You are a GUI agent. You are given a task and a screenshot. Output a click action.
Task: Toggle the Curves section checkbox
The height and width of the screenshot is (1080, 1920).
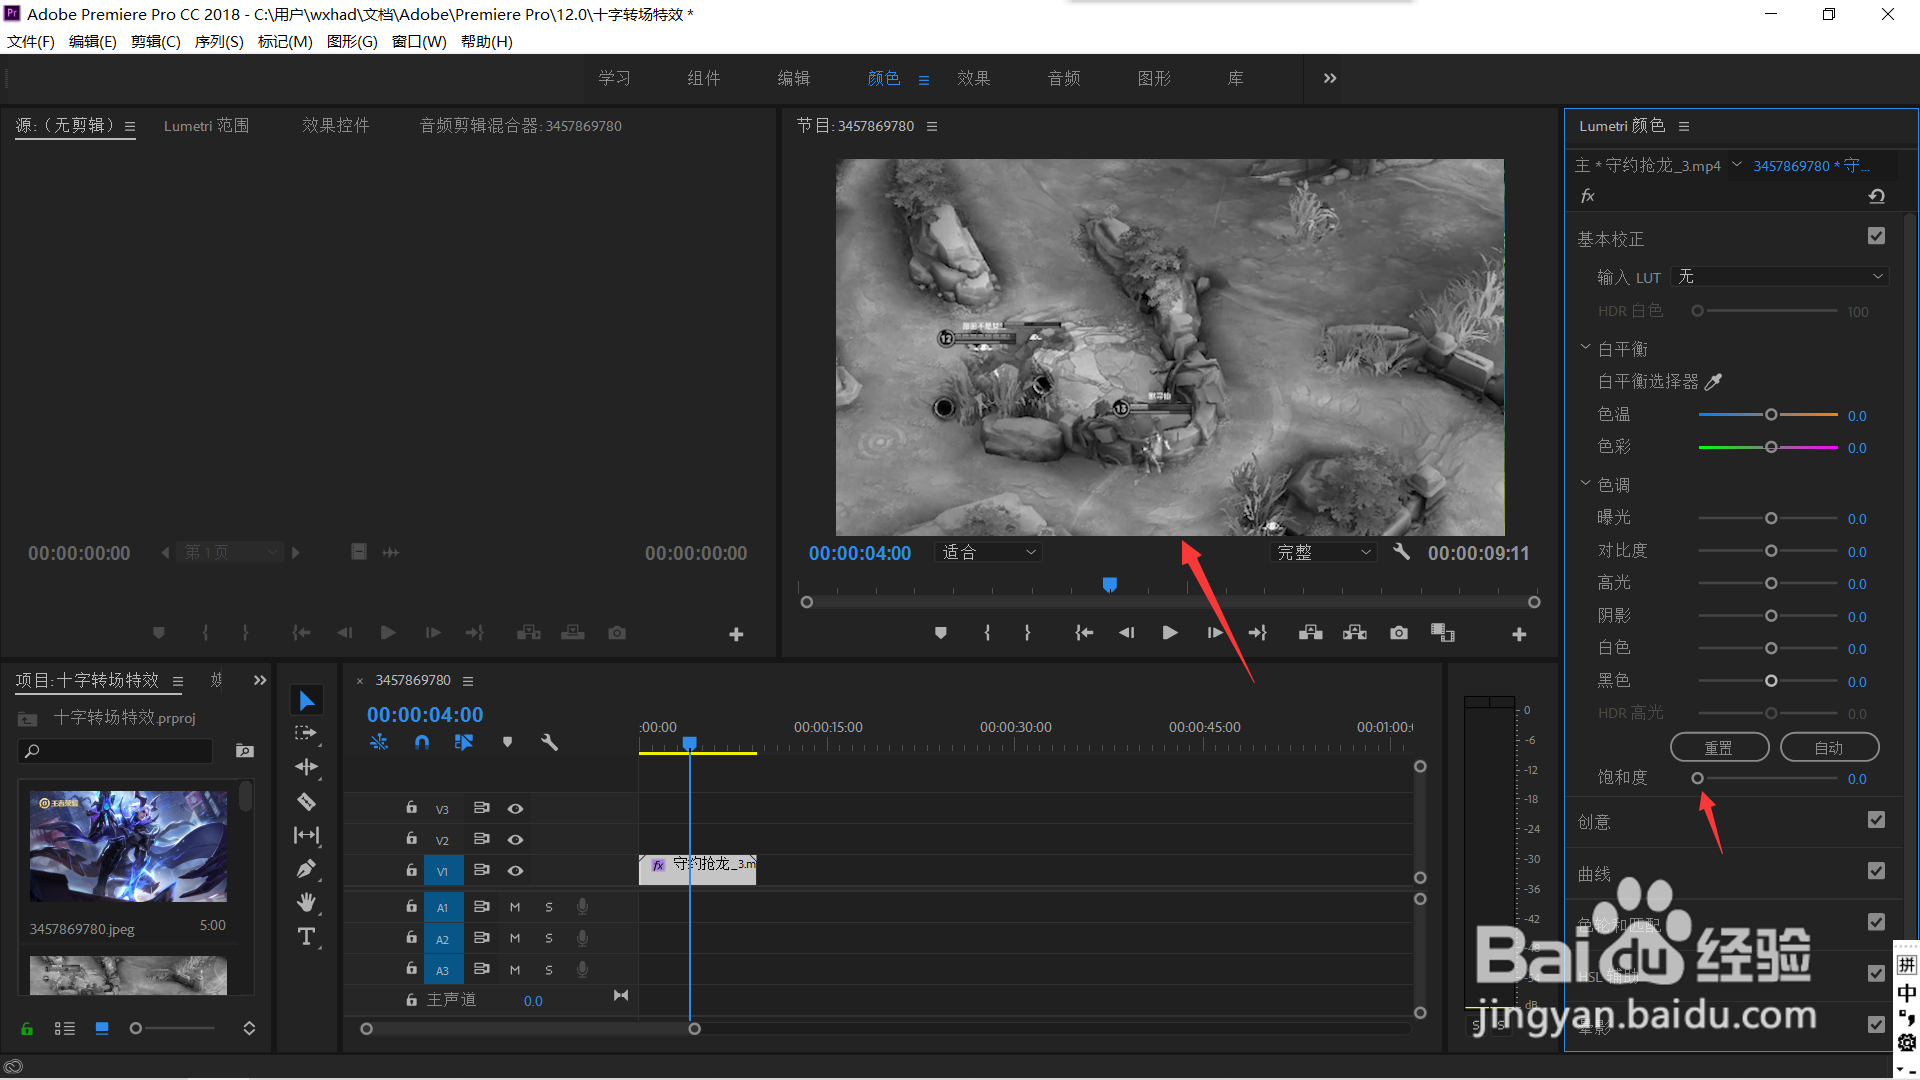(1876, 871)
